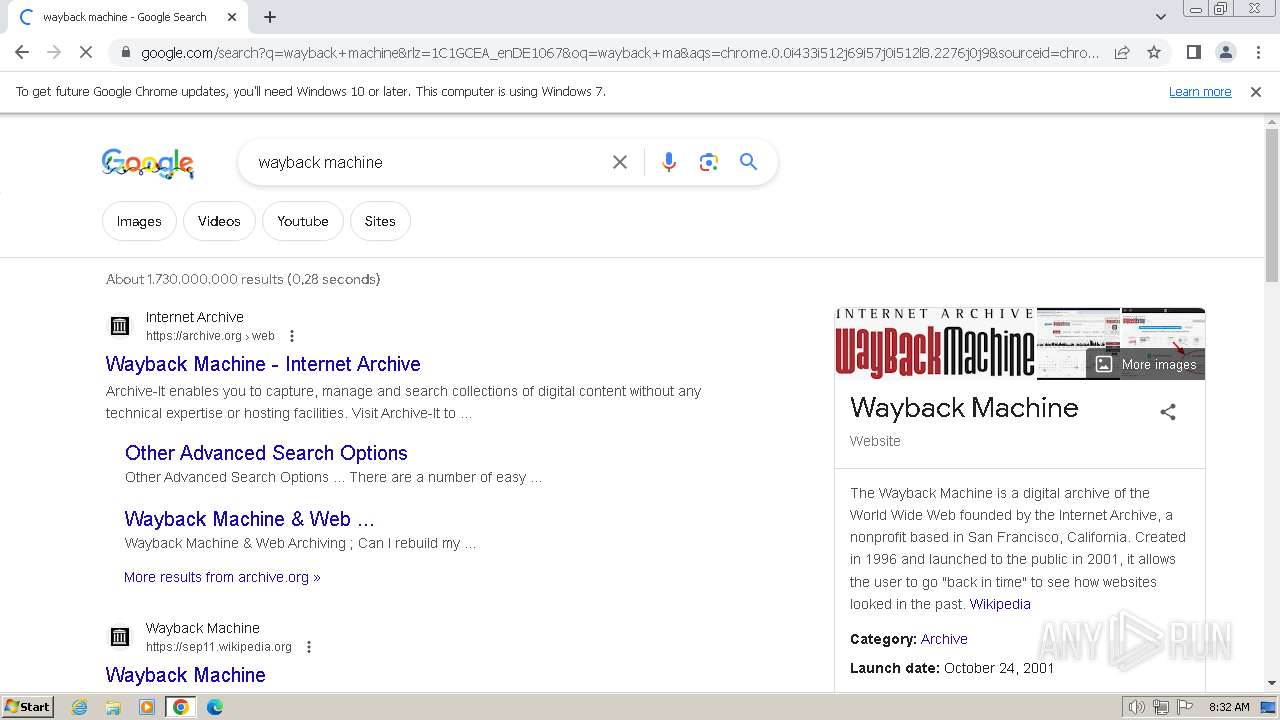The width and height of the screenshot is (1280, 720).
Task: Click the 'Launch date:' label
Action: [x=895, y=668]
